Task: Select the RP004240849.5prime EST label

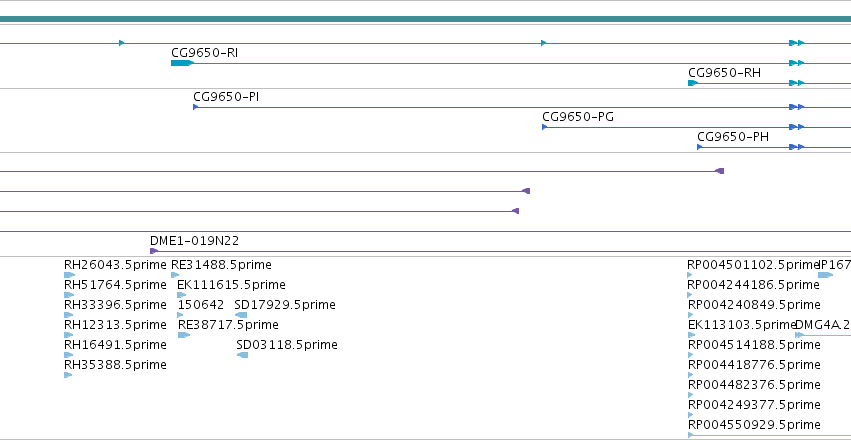Action: (754, 305)
